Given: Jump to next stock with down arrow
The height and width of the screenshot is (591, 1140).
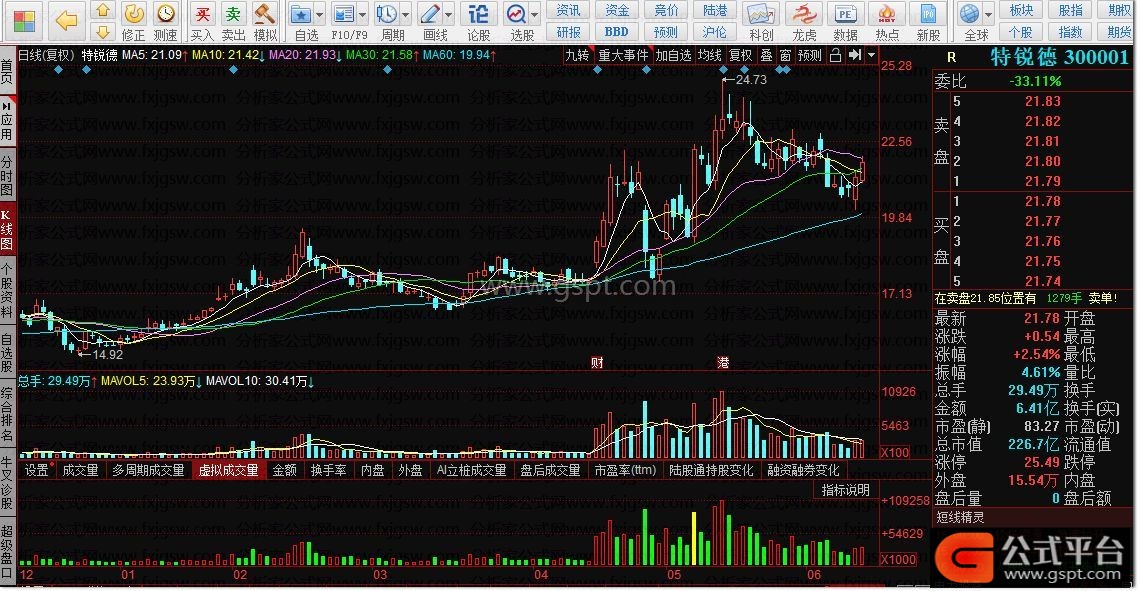Looking at the screenshot, I should coord(103,31).
